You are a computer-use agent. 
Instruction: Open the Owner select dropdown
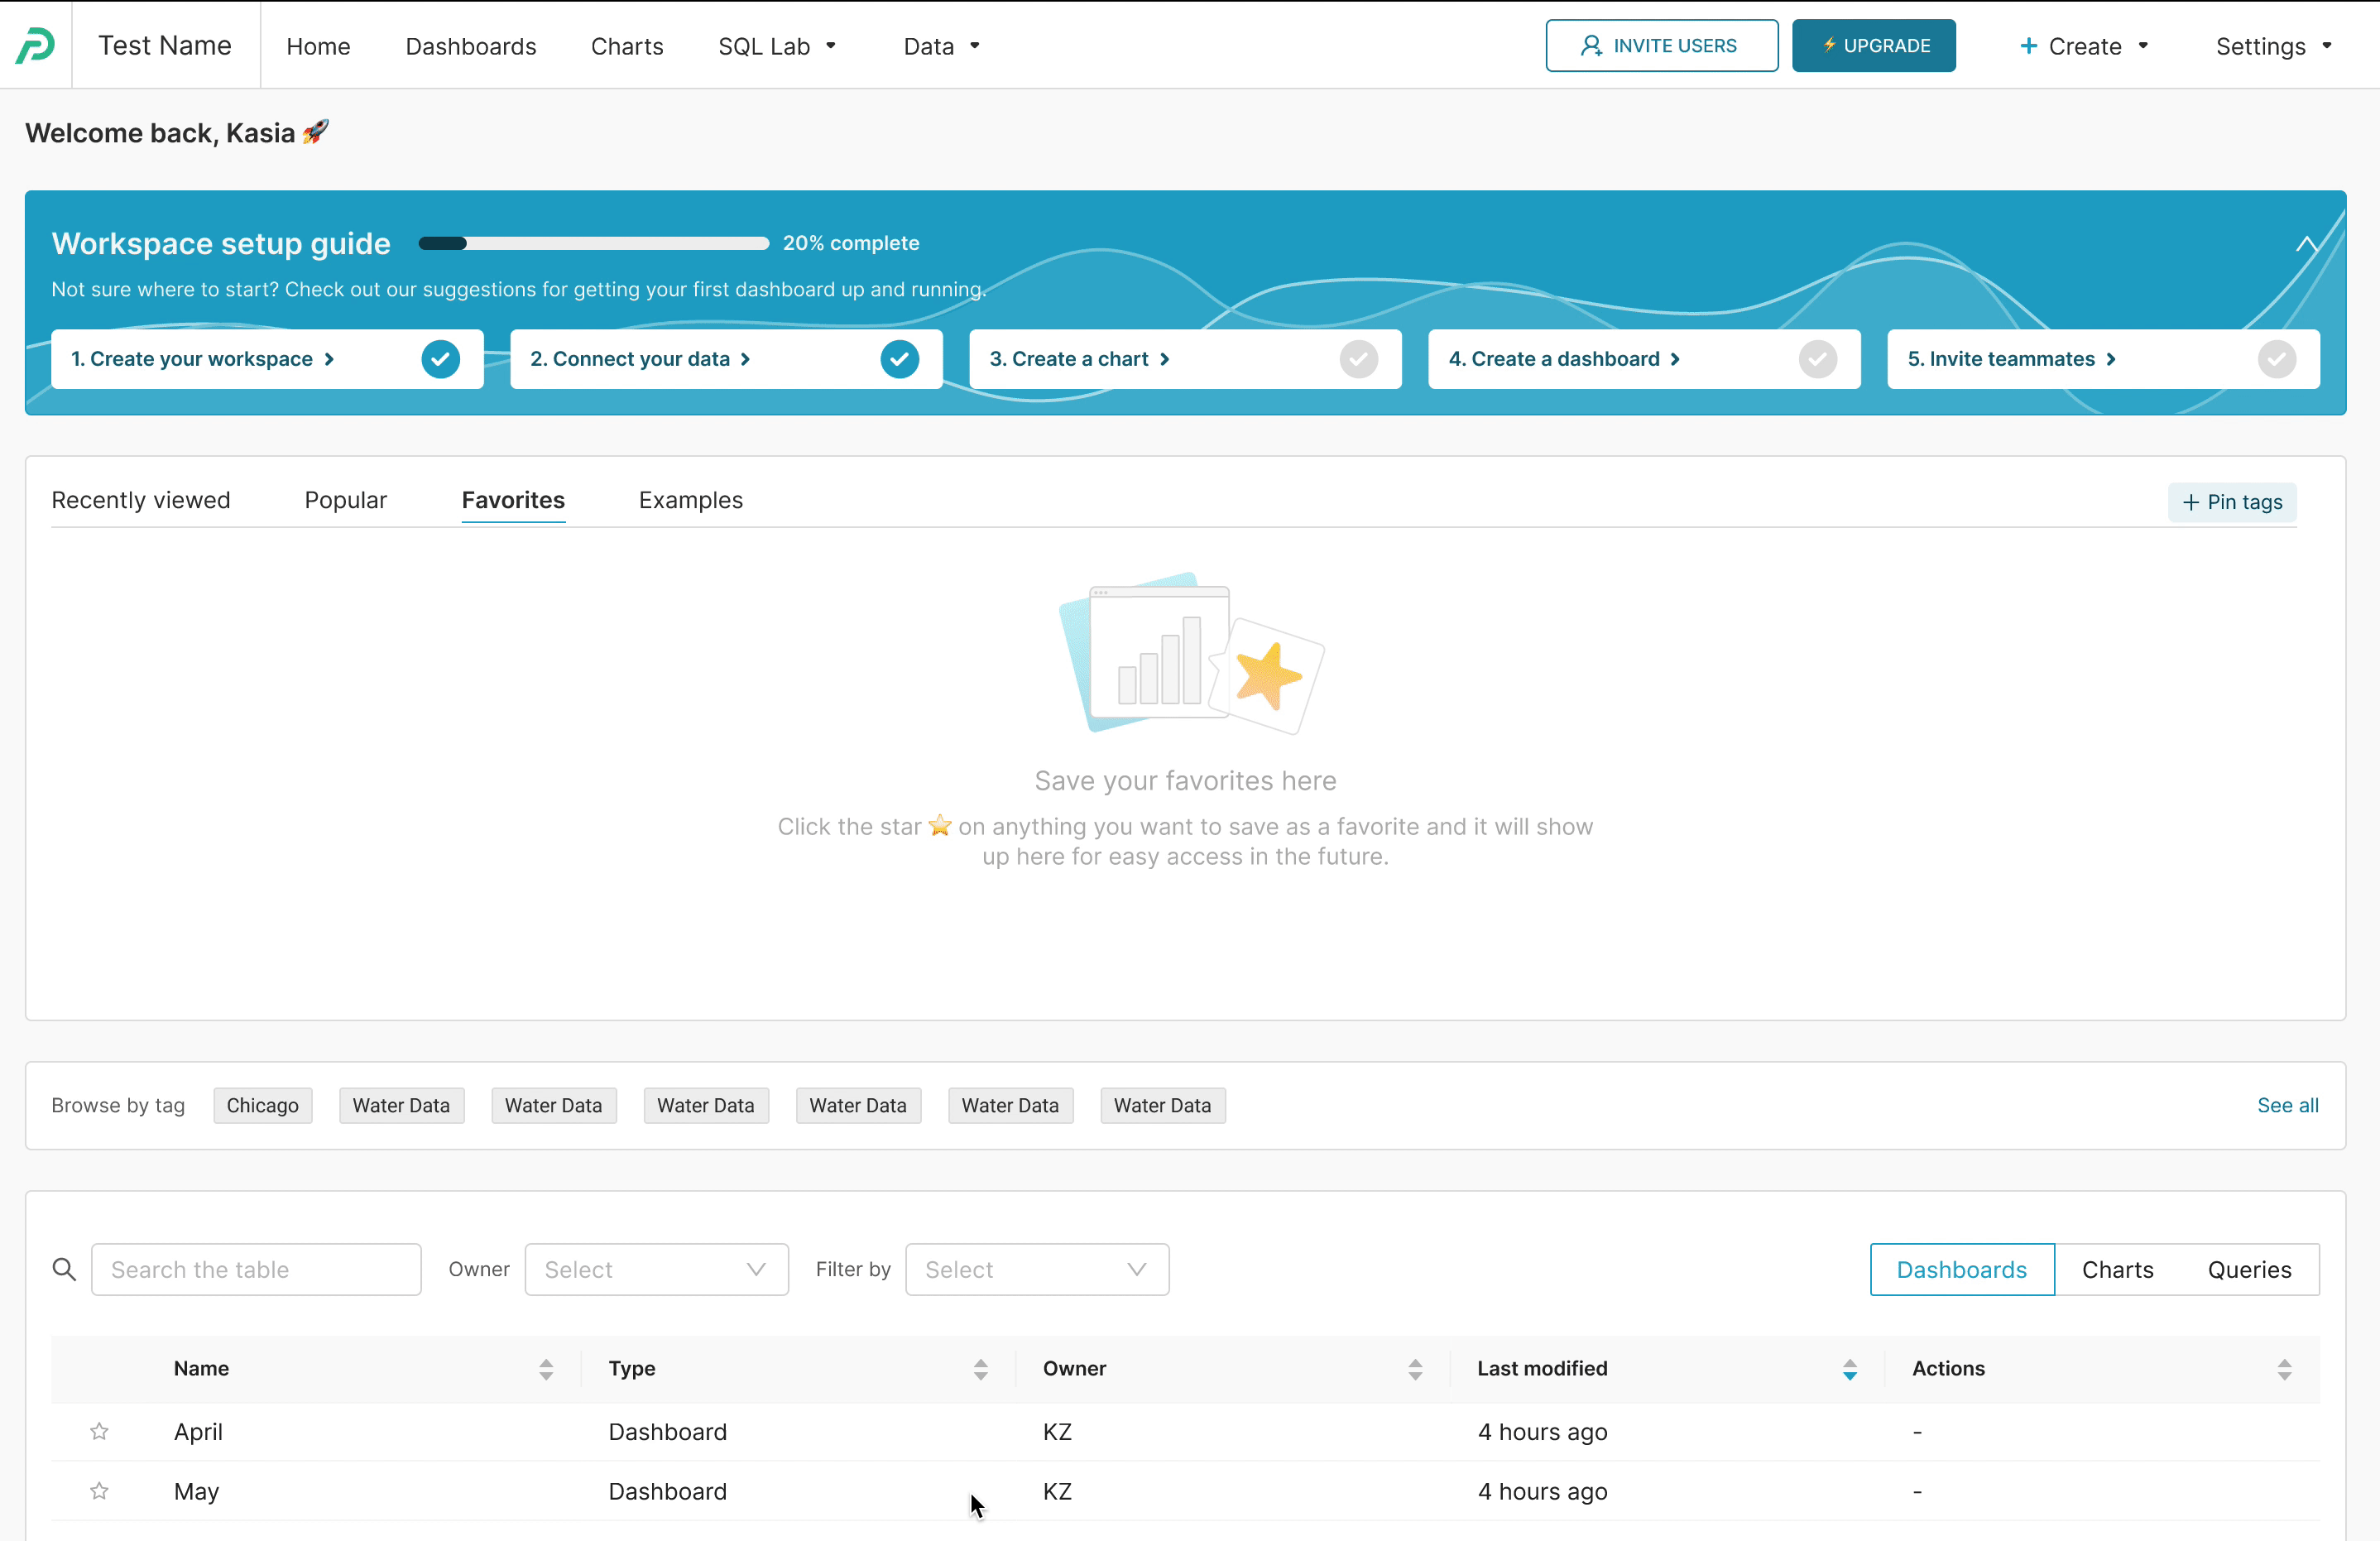click(x=656, y=1269)
